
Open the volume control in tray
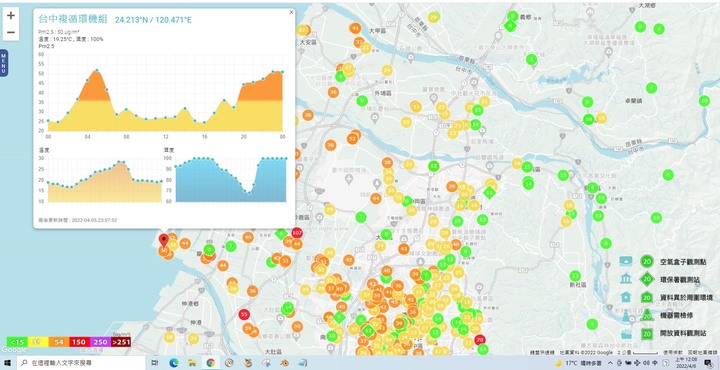coord(646,363)
